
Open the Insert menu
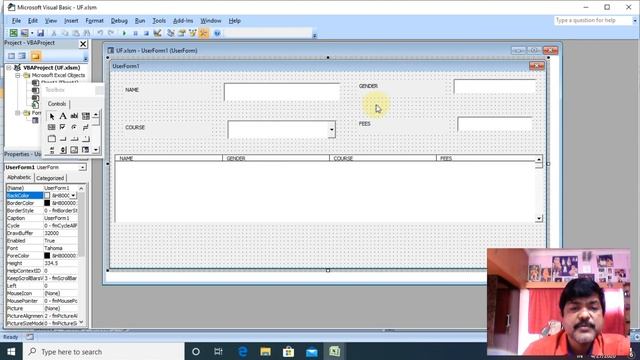71,20
